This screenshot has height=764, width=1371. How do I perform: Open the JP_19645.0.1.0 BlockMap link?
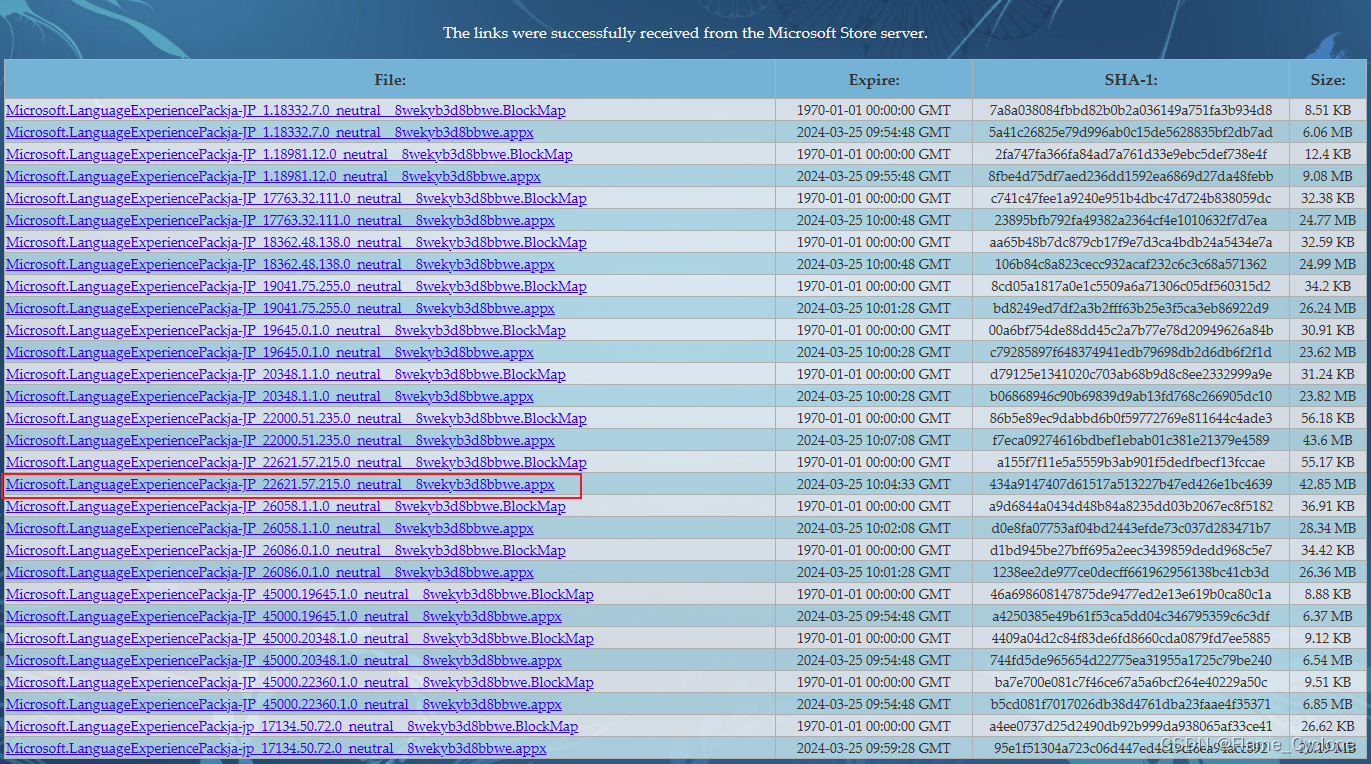286,330
